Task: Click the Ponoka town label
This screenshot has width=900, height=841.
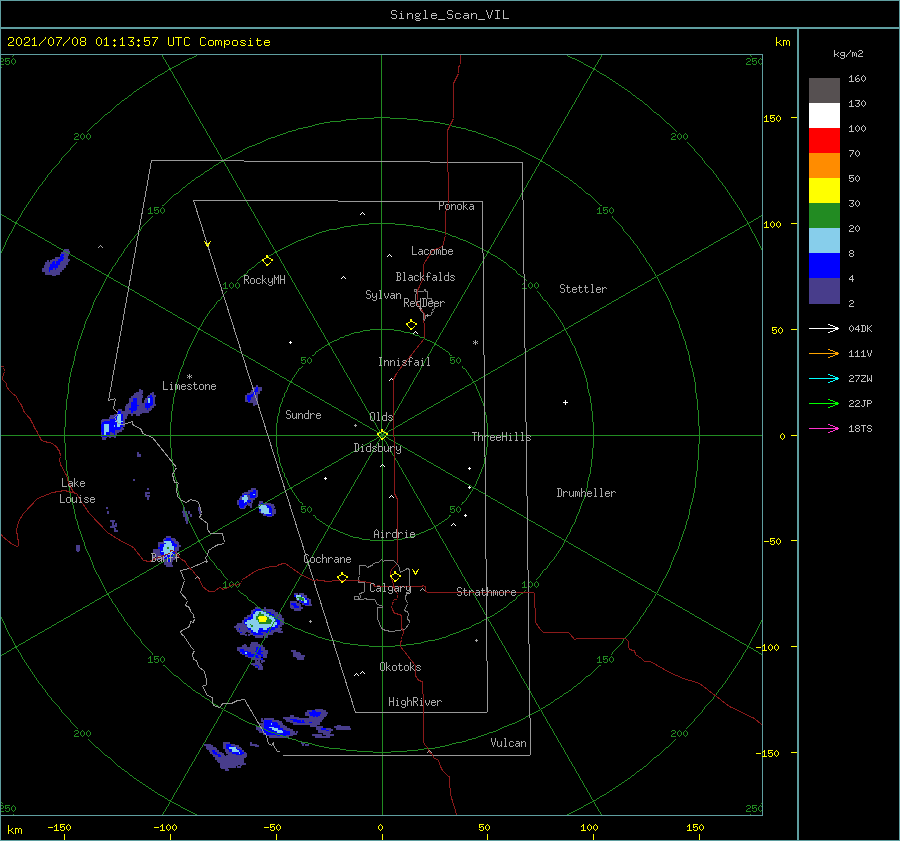Action: 456,206
